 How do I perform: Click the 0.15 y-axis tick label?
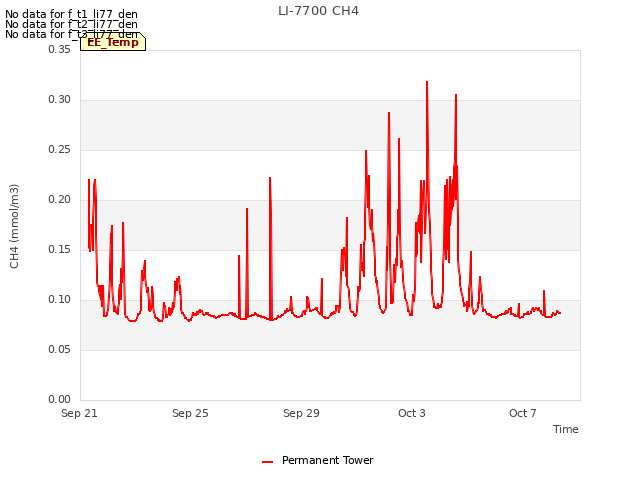(x=59, y=249)
